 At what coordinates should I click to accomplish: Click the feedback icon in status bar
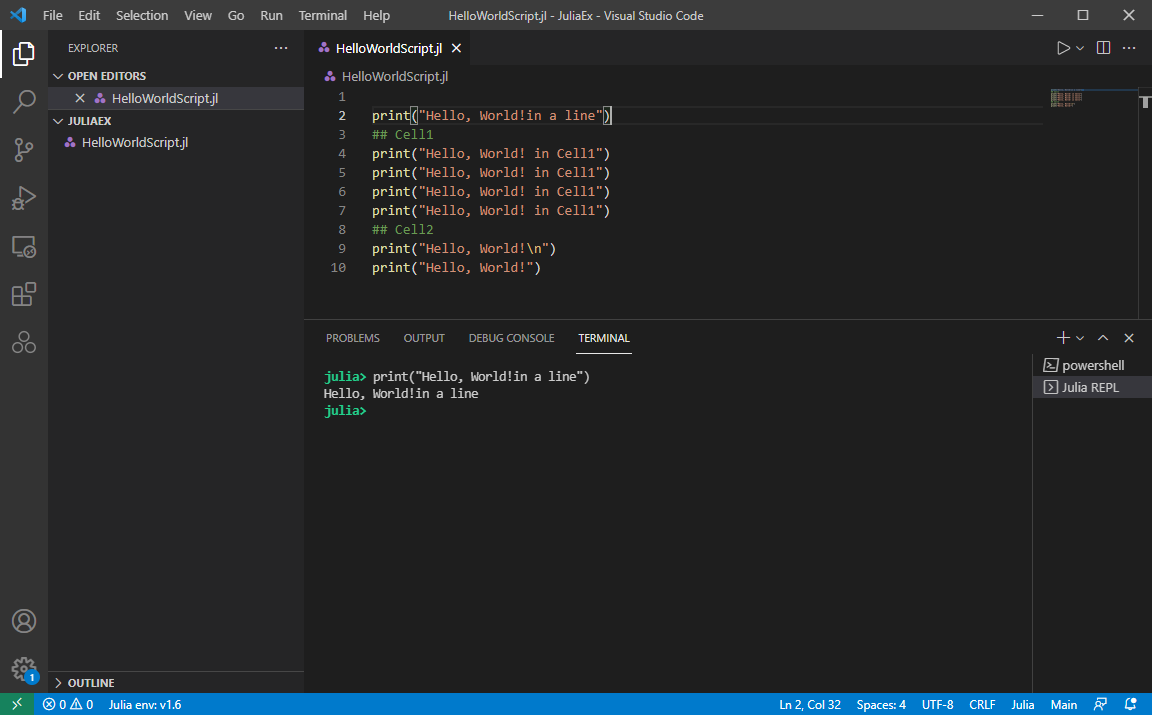point(1100,704)
